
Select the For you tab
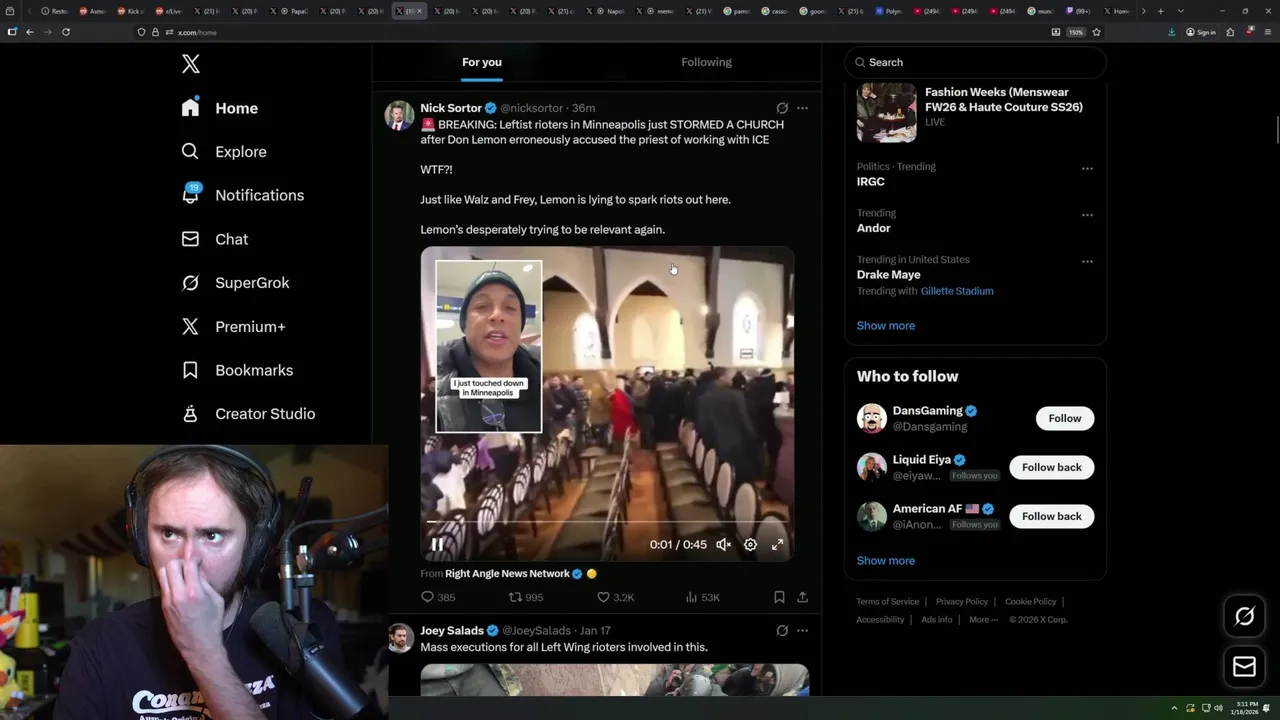click(x=482, y=62)
